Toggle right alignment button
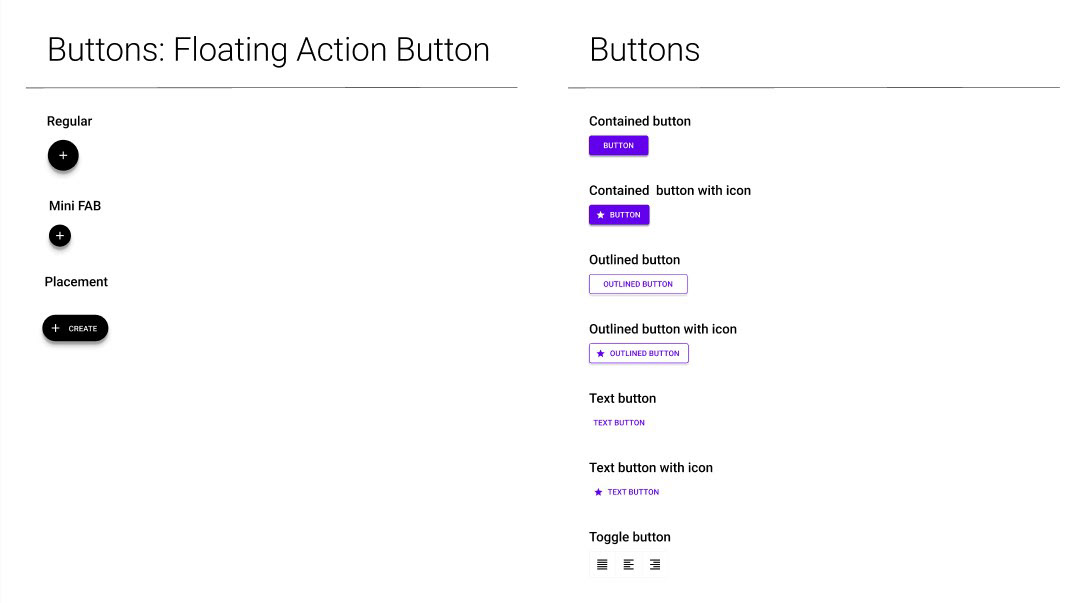Viewport: 1084px width, 603px height. coord(655,564)
